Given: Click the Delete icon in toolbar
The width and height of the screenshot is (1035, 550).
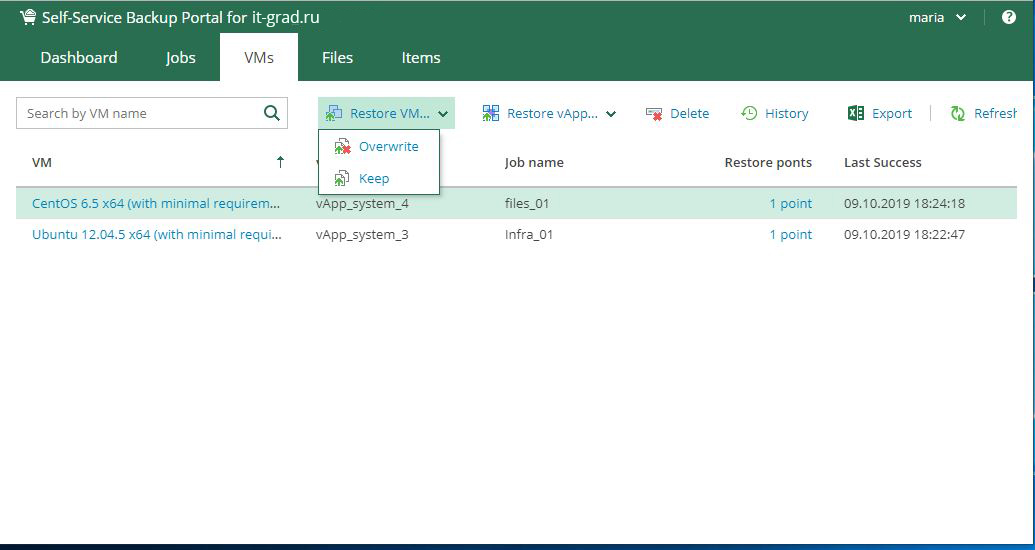Looking at the screenshot, I should point(655,114).
